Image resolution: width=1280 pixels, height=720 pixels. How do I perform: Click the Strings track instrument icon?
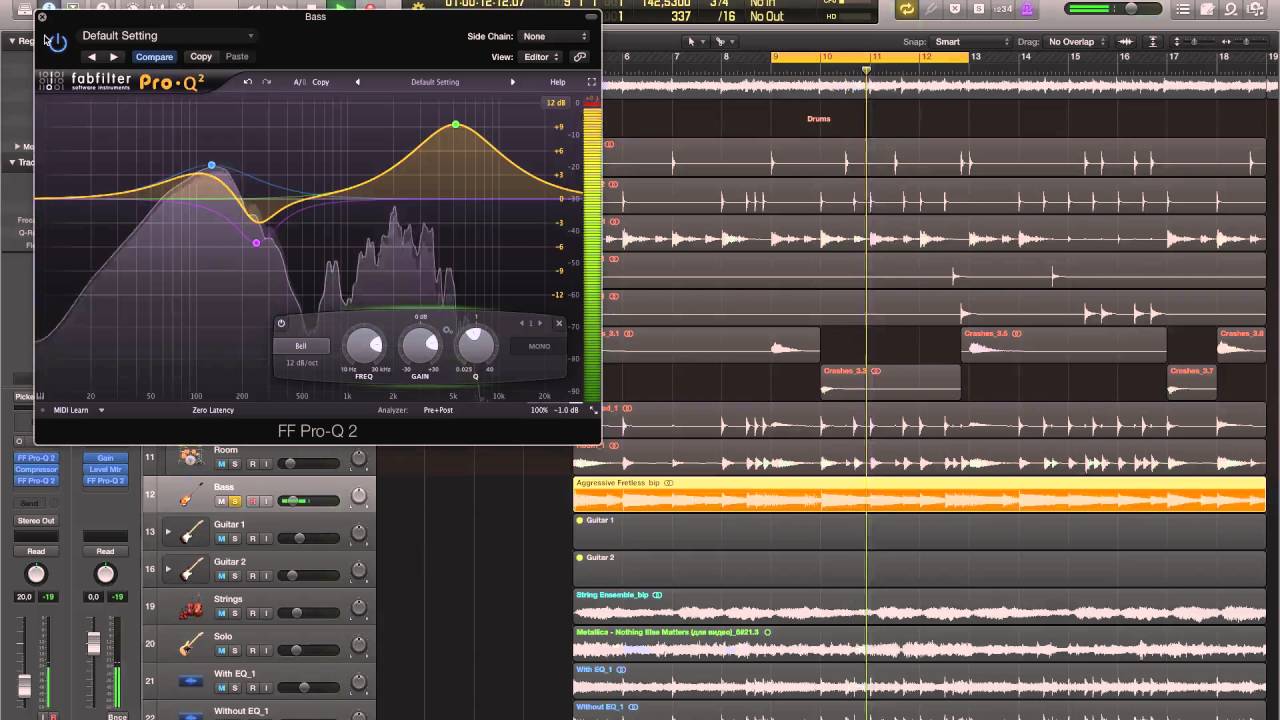tap(191, 607)
